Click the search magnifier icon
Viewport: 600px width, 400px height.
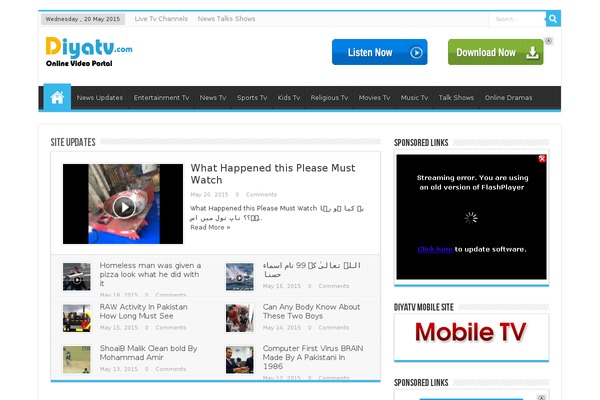tap(553, 18)
